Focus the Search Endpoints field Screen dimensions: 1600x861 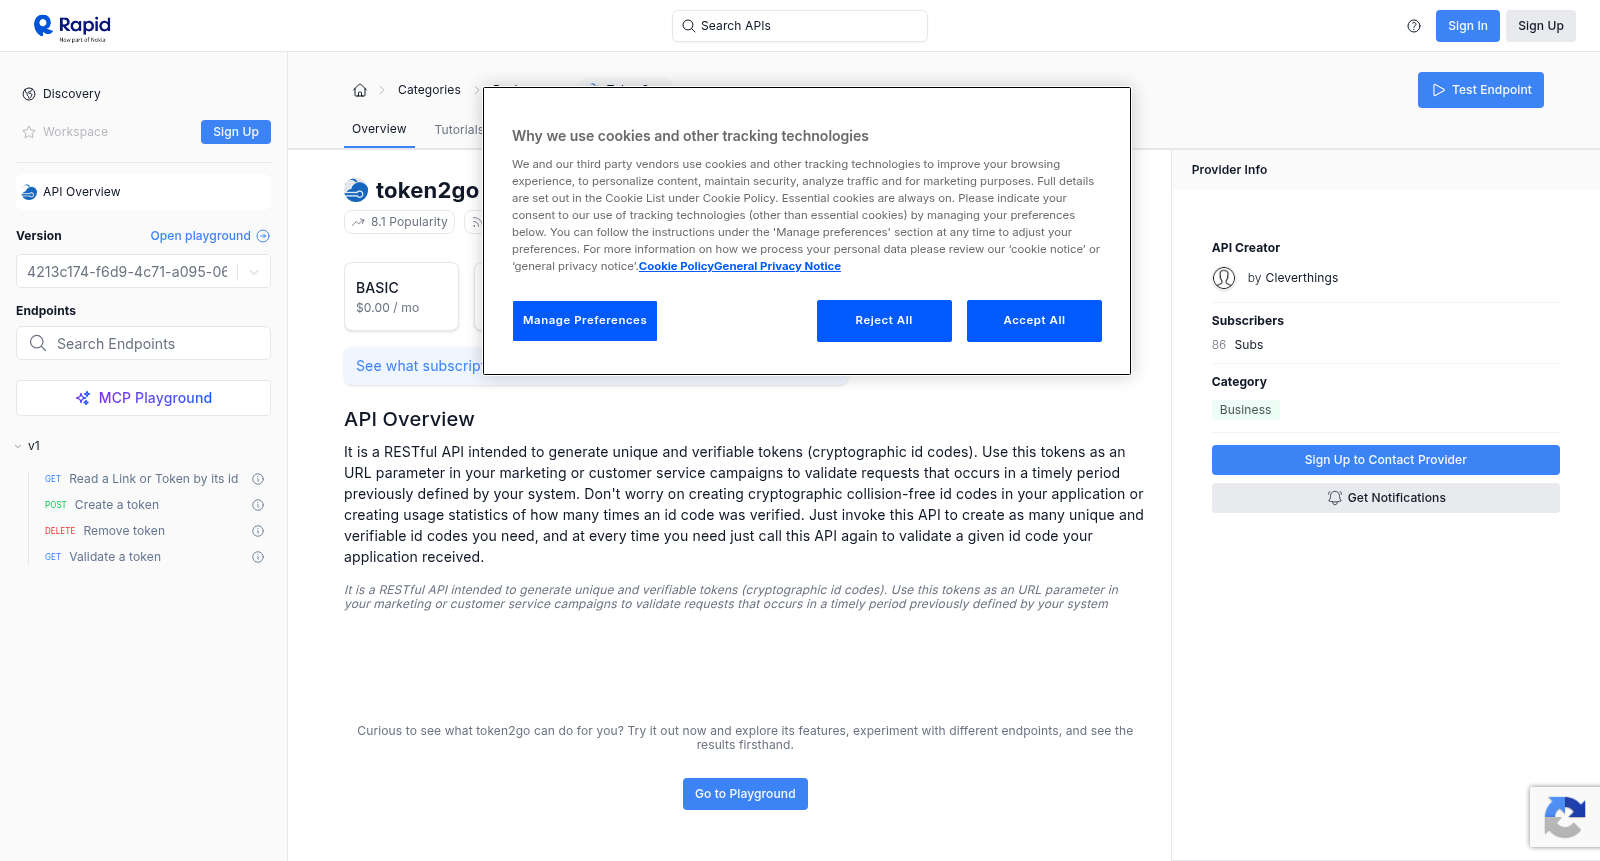143,343
